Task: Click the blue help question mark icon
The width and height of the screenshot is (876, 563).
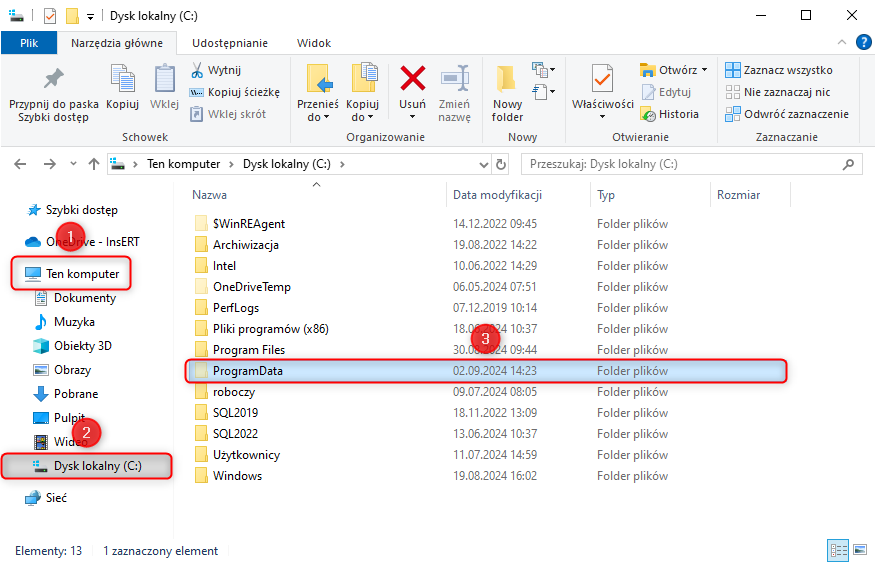Action: pyautogui.click(x=864, y=42)
